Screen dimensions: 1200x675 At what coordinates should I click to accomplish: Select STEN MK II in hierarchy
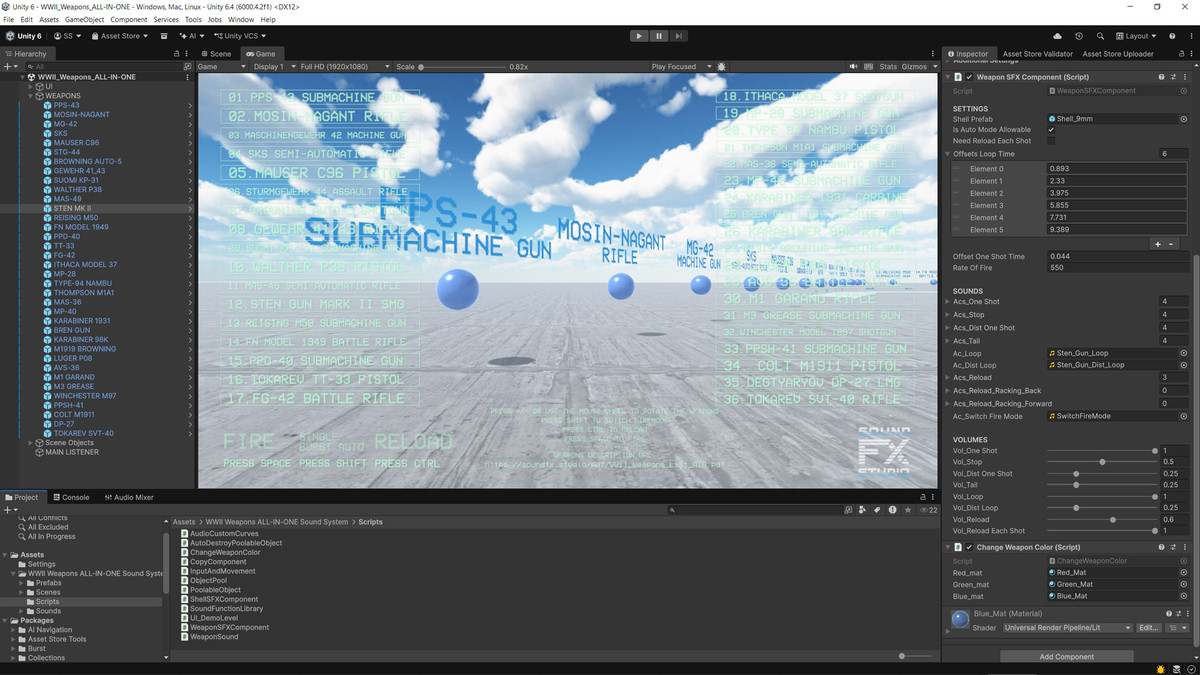coord(73,208)
